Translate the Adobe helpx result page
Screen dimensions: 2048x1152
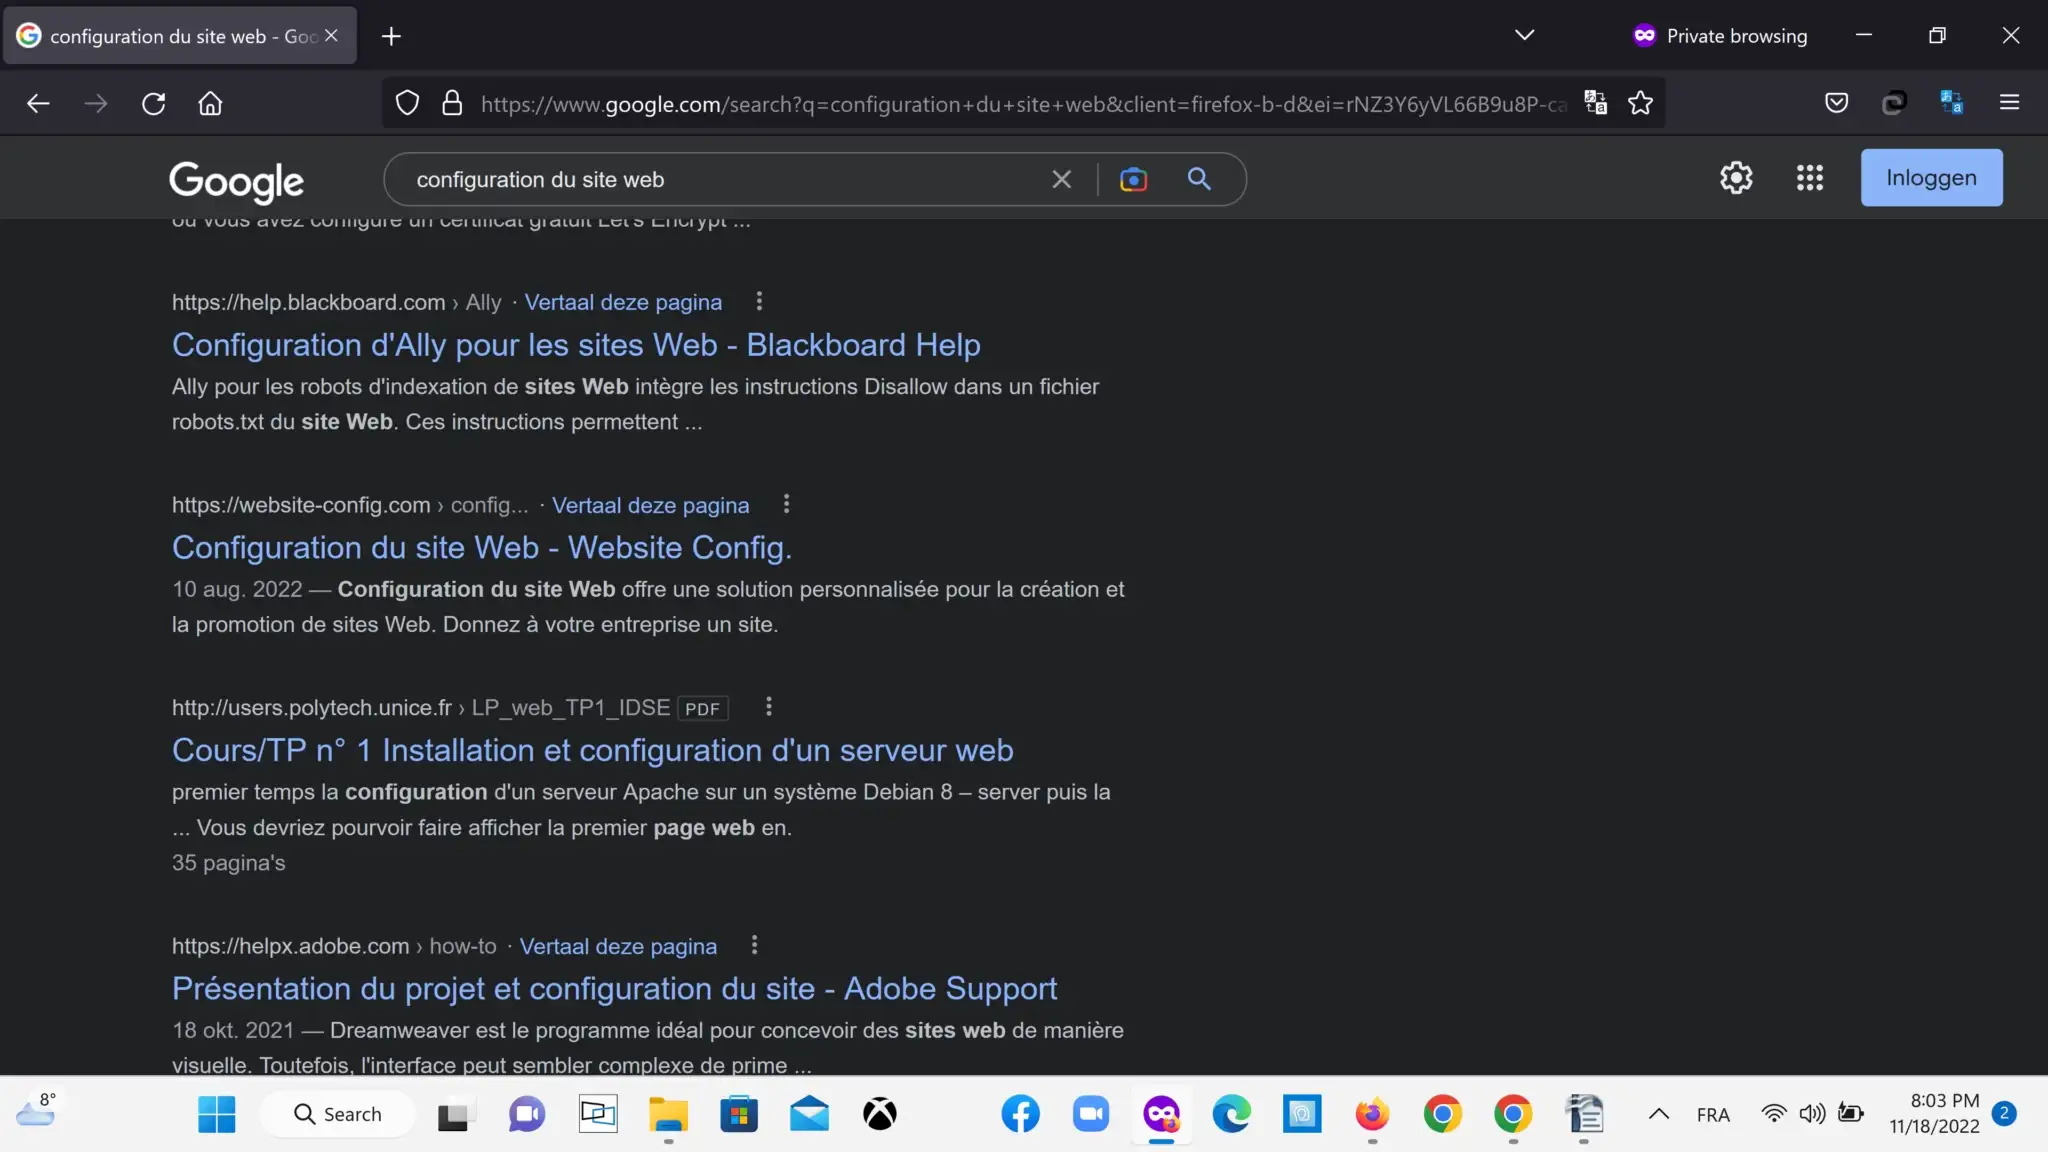coord(618,946)
